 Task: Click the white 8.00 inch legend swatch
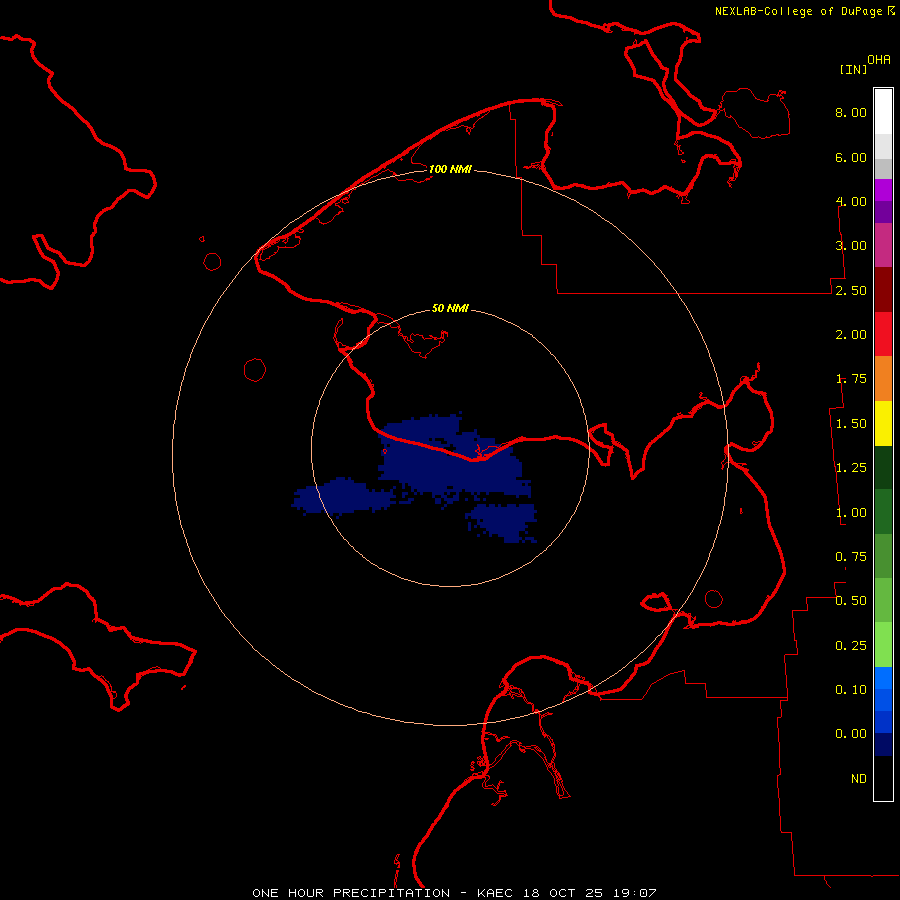(x=883, y=112)
